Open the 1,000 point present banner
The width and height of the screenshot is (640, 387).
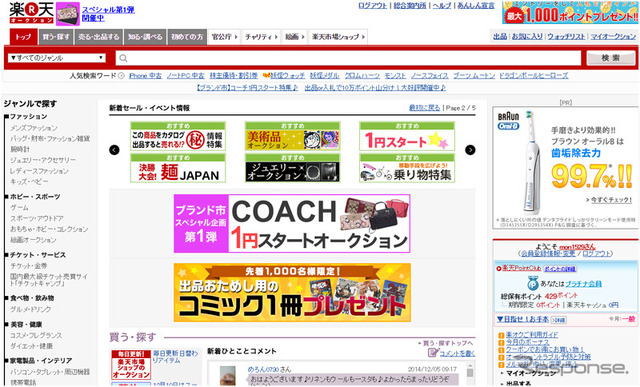coord(570,13)
